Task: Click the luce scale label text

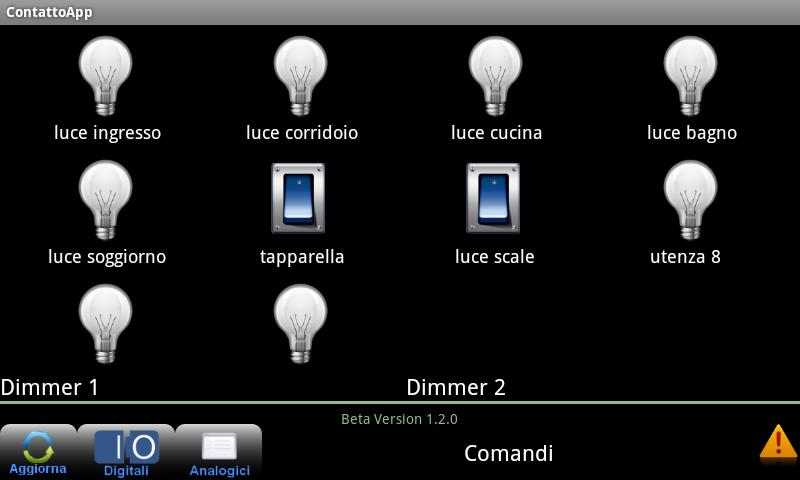Action: 494,257
